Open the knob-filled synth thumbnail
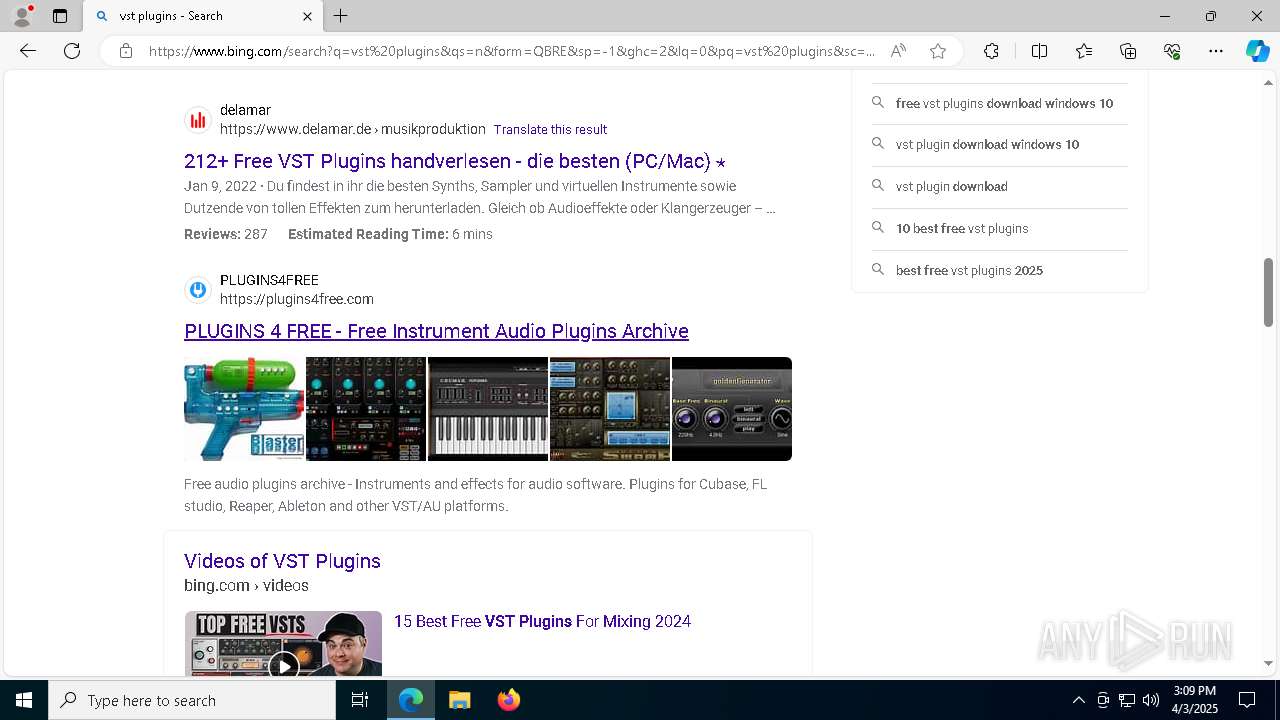Image resolution: width=1280 pixels, height=720 pixels. 610,409
